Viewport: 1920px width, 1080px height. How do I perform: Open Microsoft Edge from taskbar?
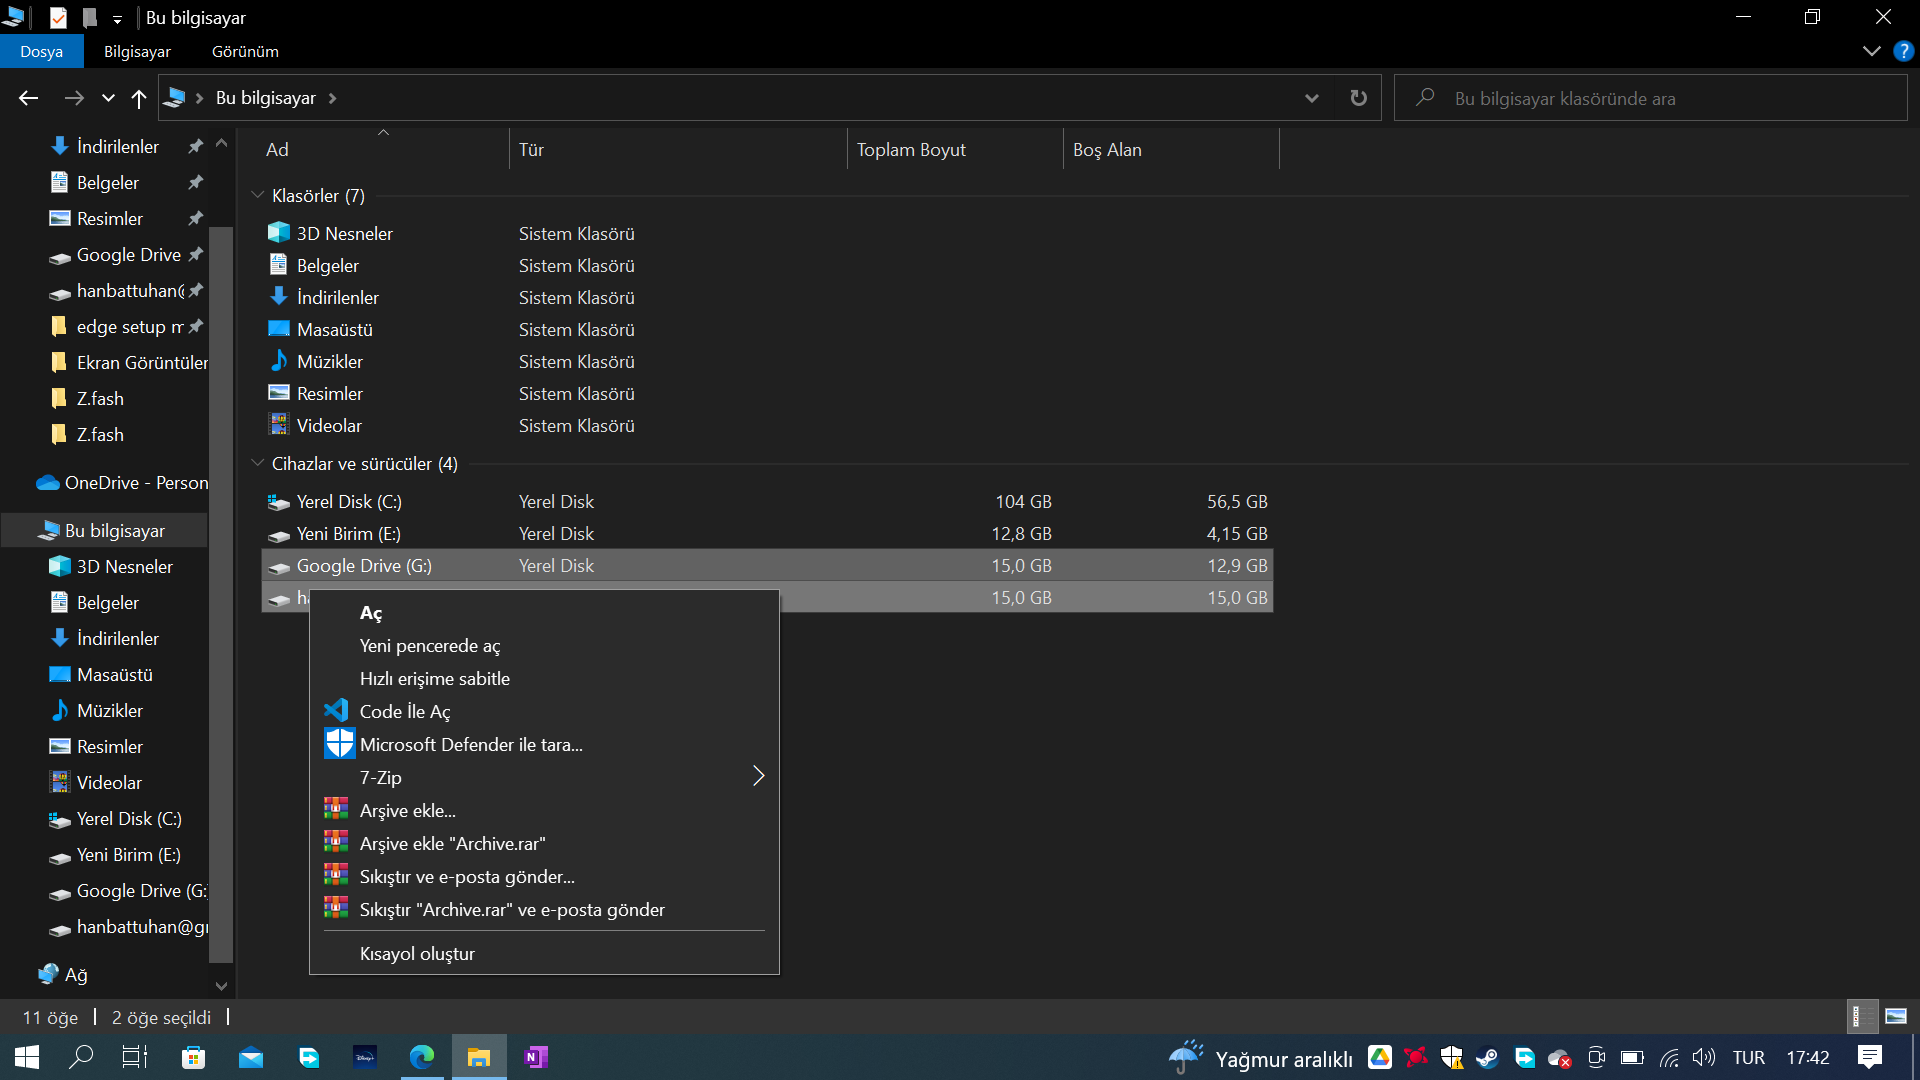[x=422, y=1057]
